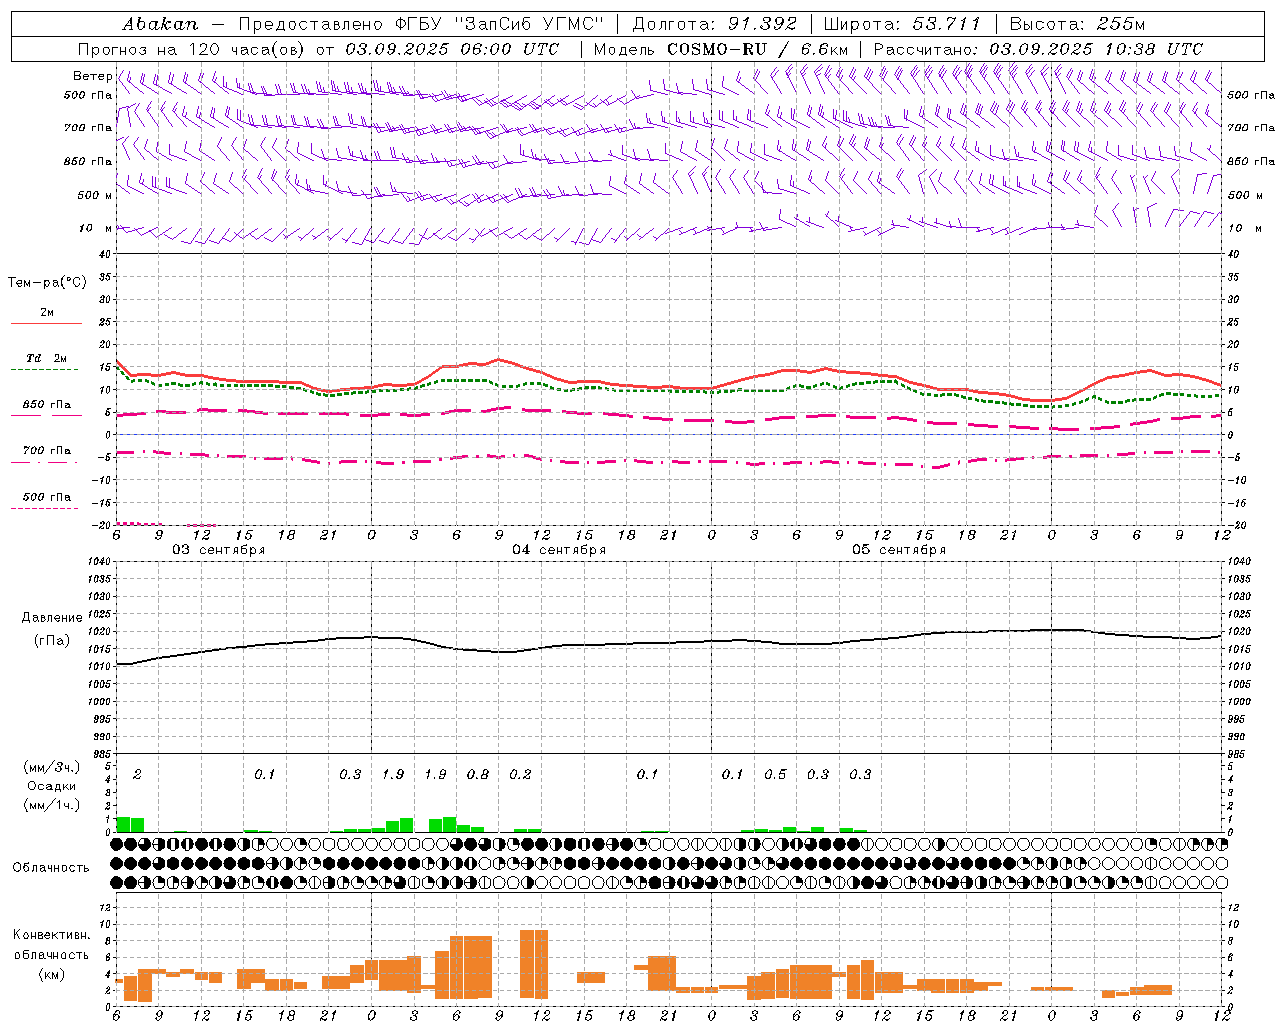Click the Давление pressure panel label
The image size is (1280, 1024).
coord(50,618)
